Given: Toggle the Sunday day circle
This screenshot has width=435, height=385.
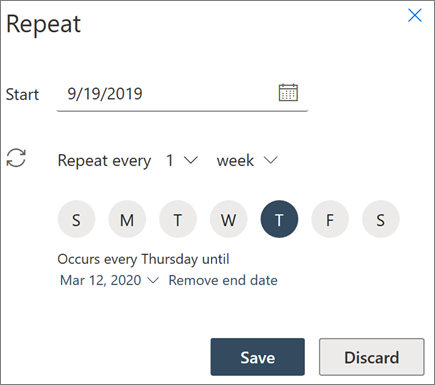Looking at the screenshot, I should (x=76, y=219).
